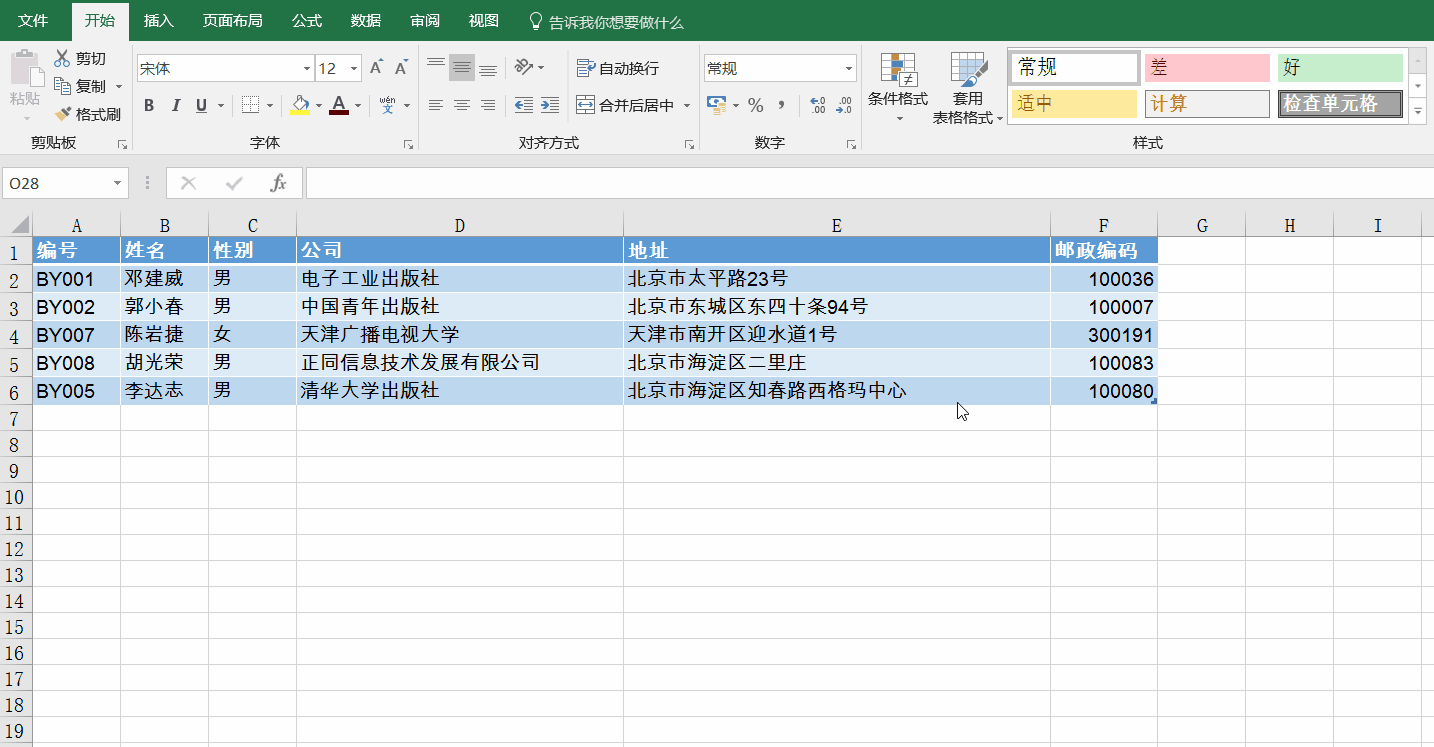Center text horizontally
1434x747 pixels.
pos(462,105)
